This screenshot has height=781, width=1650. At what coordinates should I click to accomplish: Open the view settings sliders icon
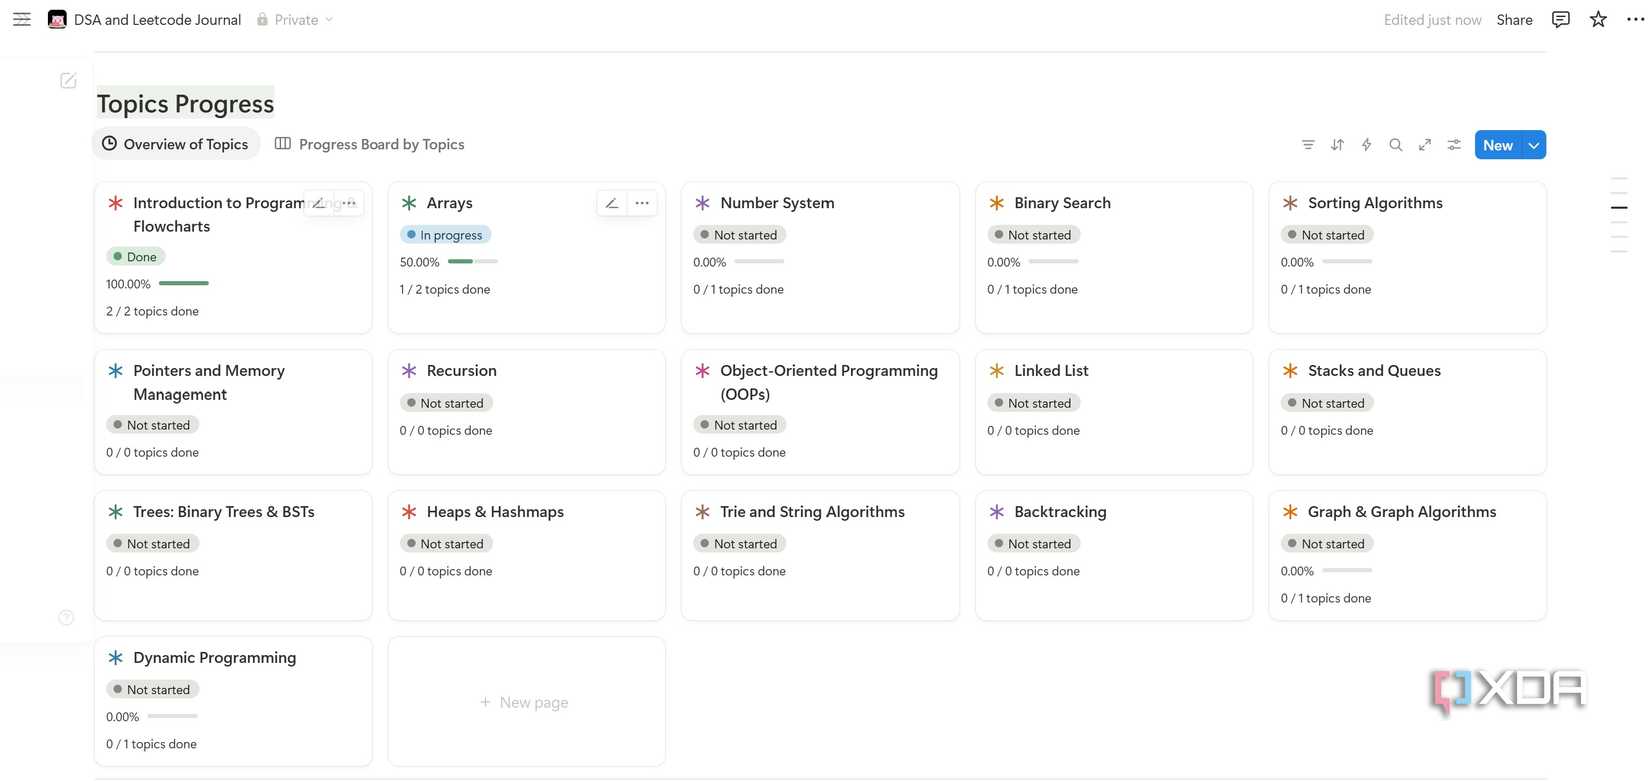(x=1454, y=145)
